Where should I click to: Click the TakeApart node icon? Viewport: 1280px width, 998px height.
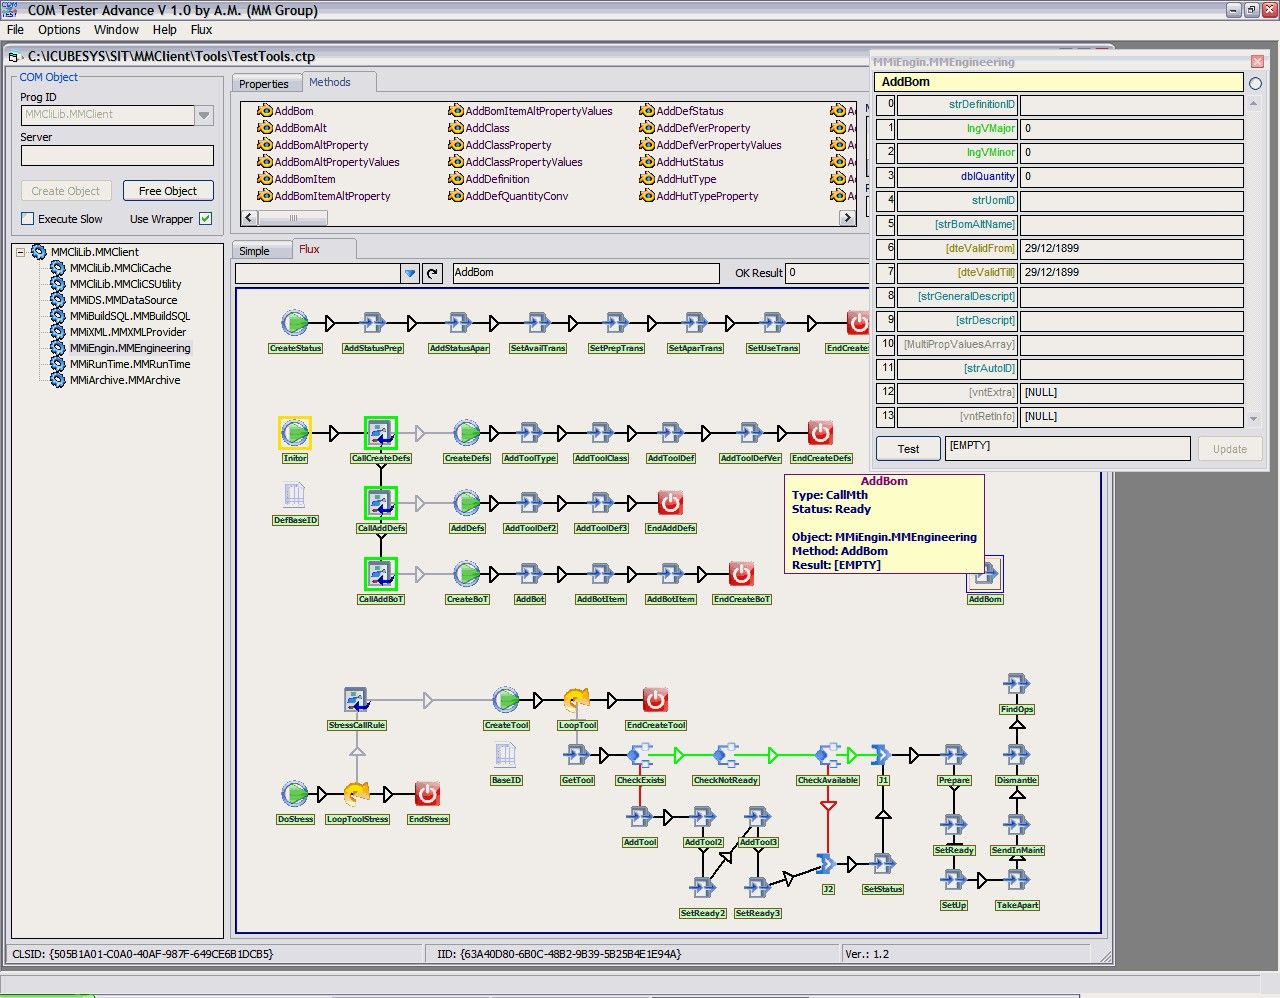pos(1017,879)
